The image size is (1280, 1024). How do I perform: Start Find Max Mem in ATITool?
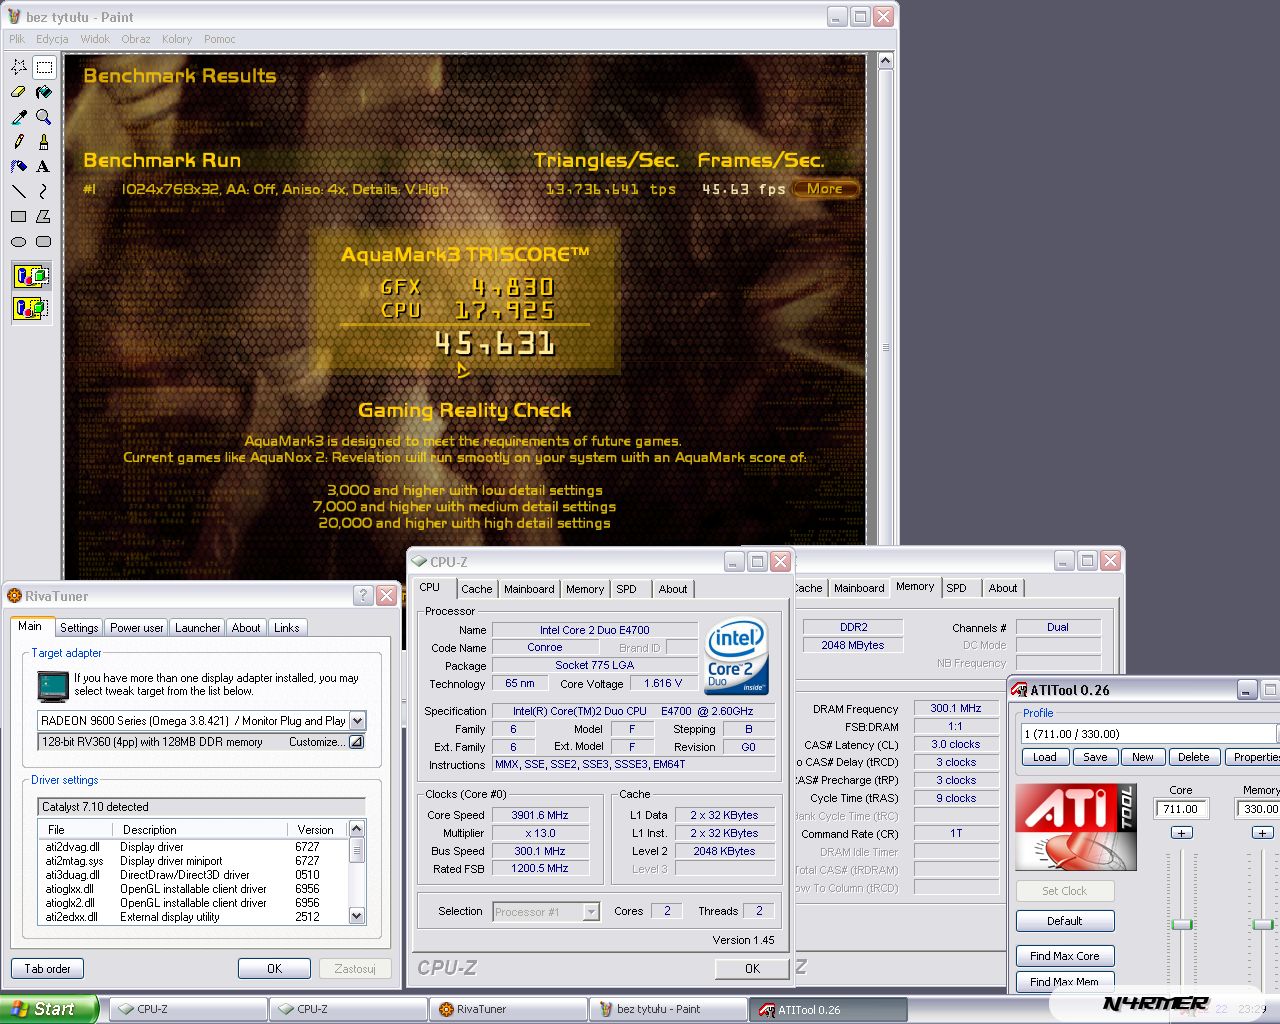1065,982
